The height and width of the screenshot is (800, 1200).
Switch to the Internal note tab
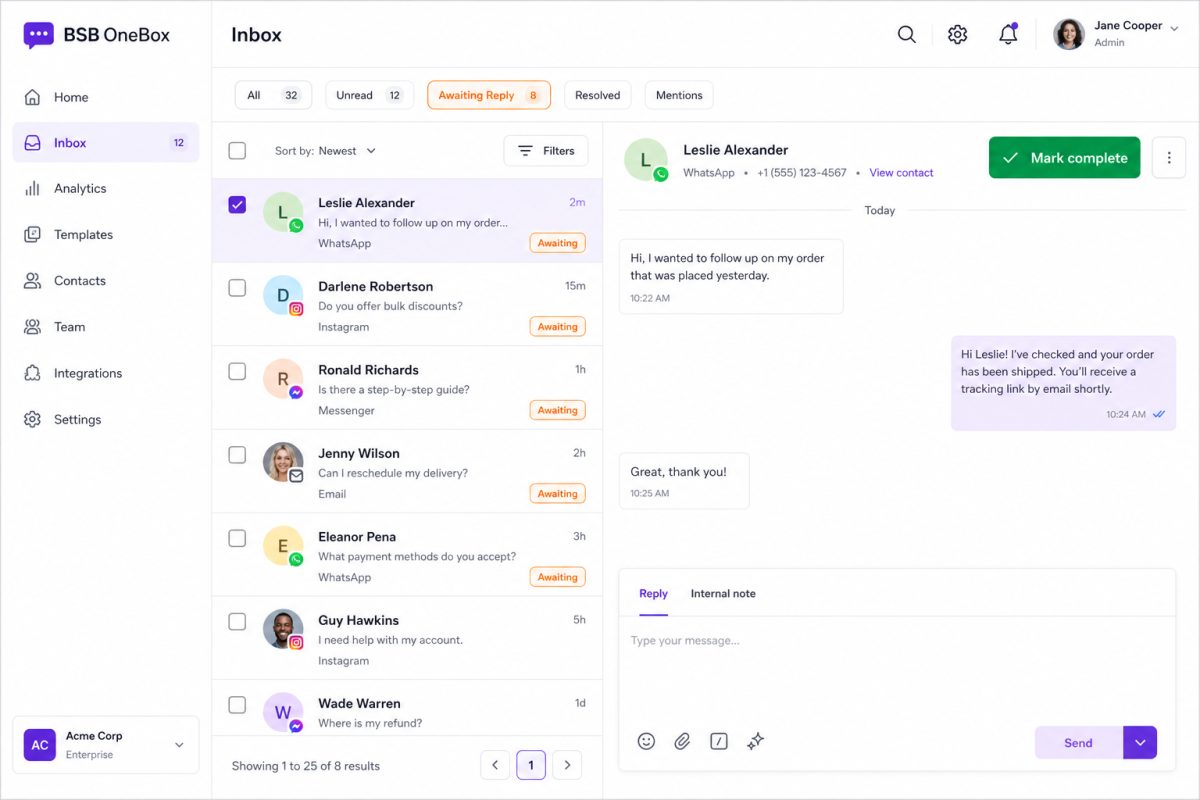coord(723,594)
